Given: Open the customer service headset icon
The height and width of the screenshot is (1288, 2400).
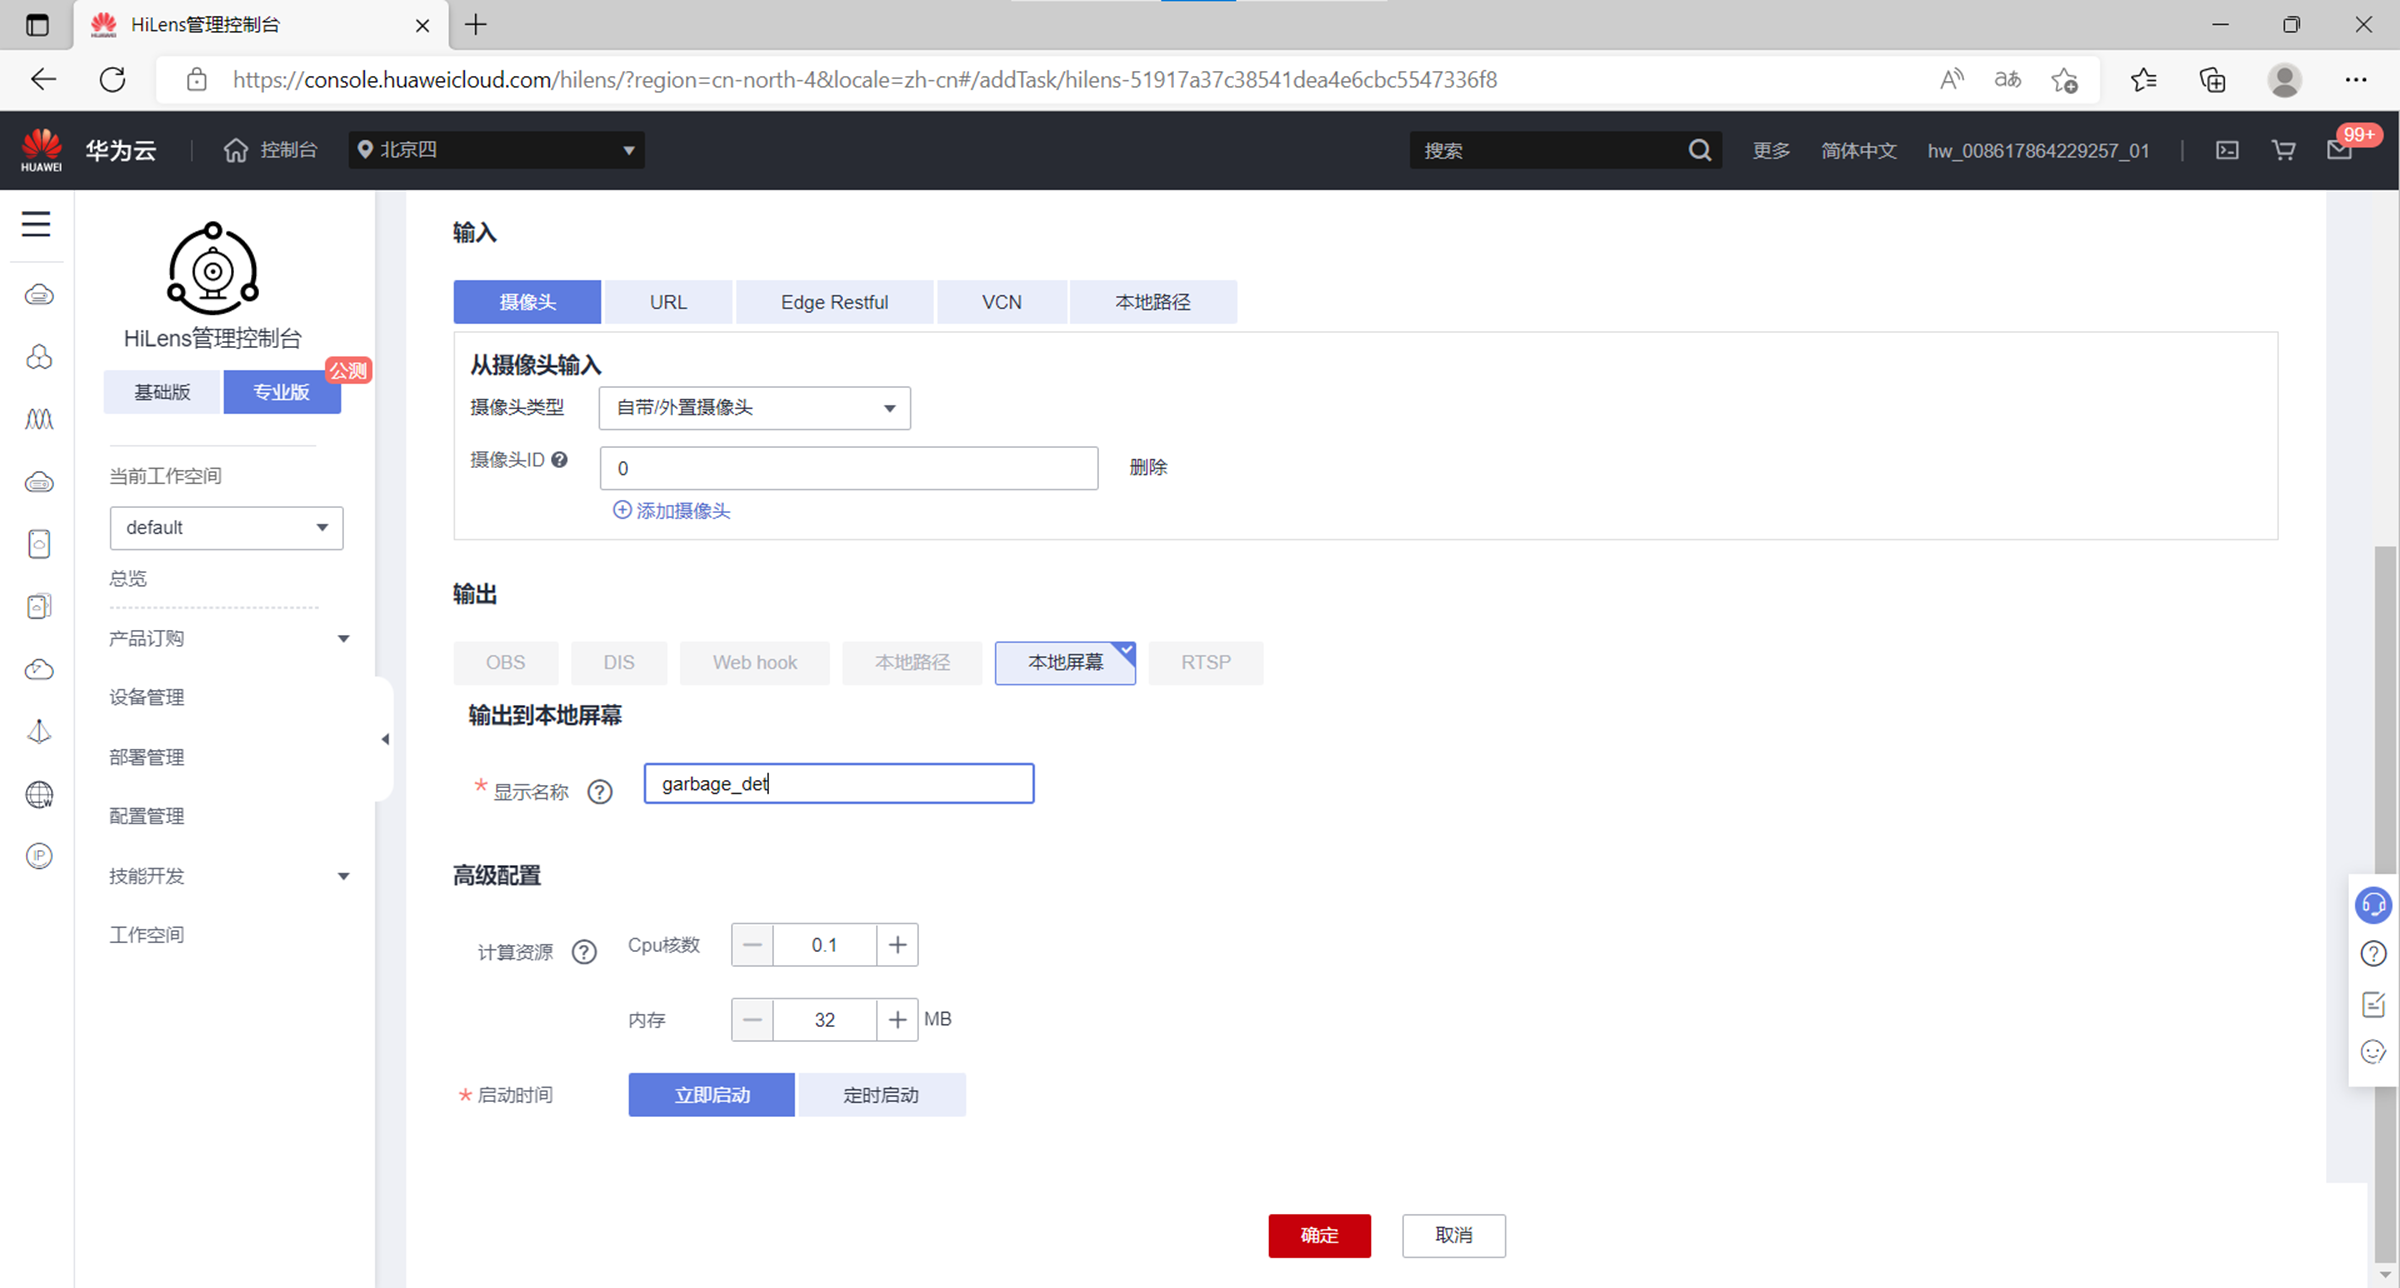Looking at the screenshot, I should coord(2373,905).
